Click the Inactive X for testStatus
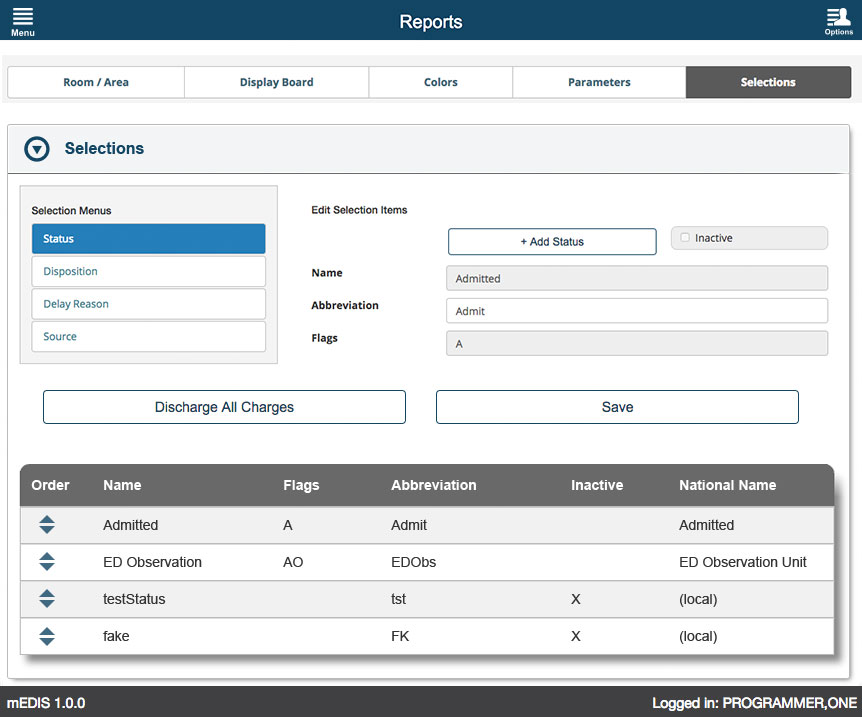 pyautogui.click(x=576, y=599)
